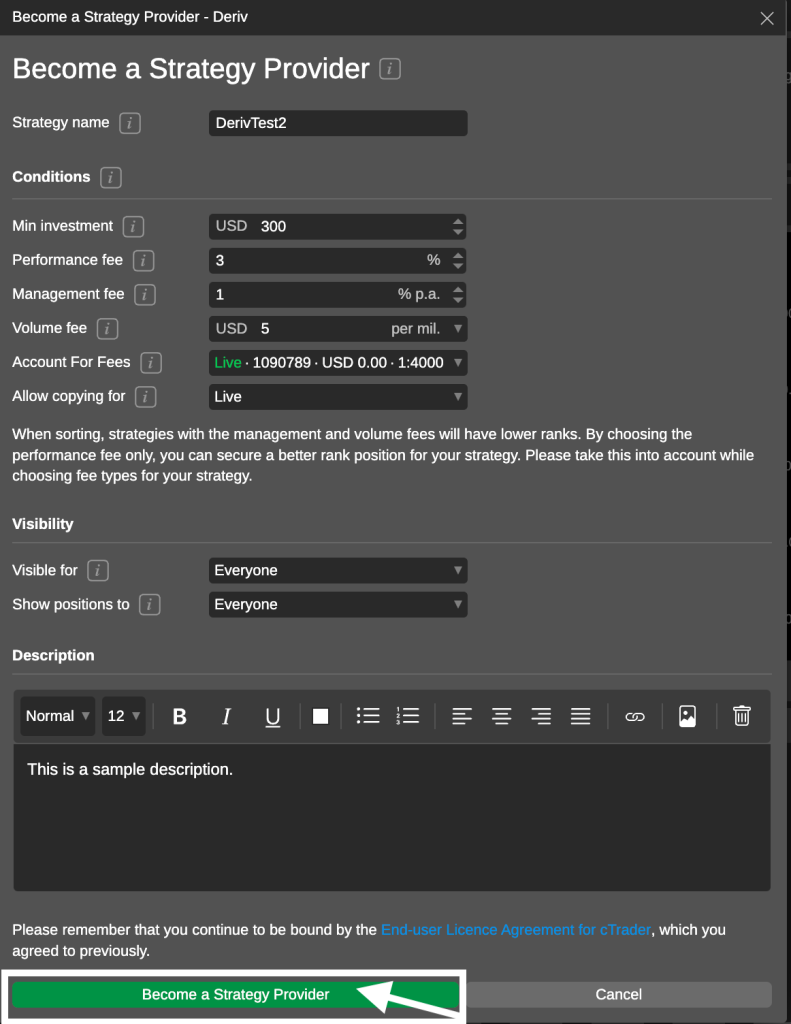Select the numbered list icon
Screen dimensions: 791x1024
[408, 715]
